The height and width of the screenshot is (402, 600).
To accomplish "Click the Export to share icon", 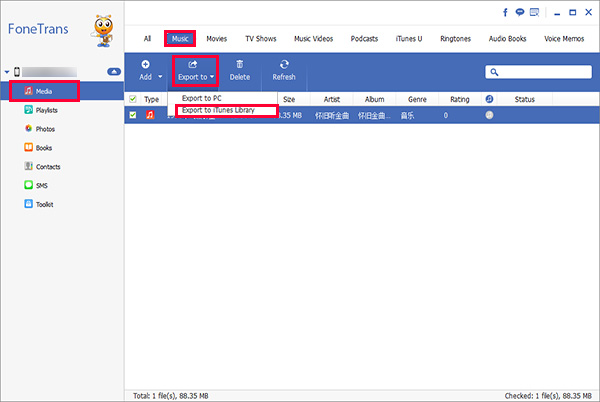I will tap(193, 64).
